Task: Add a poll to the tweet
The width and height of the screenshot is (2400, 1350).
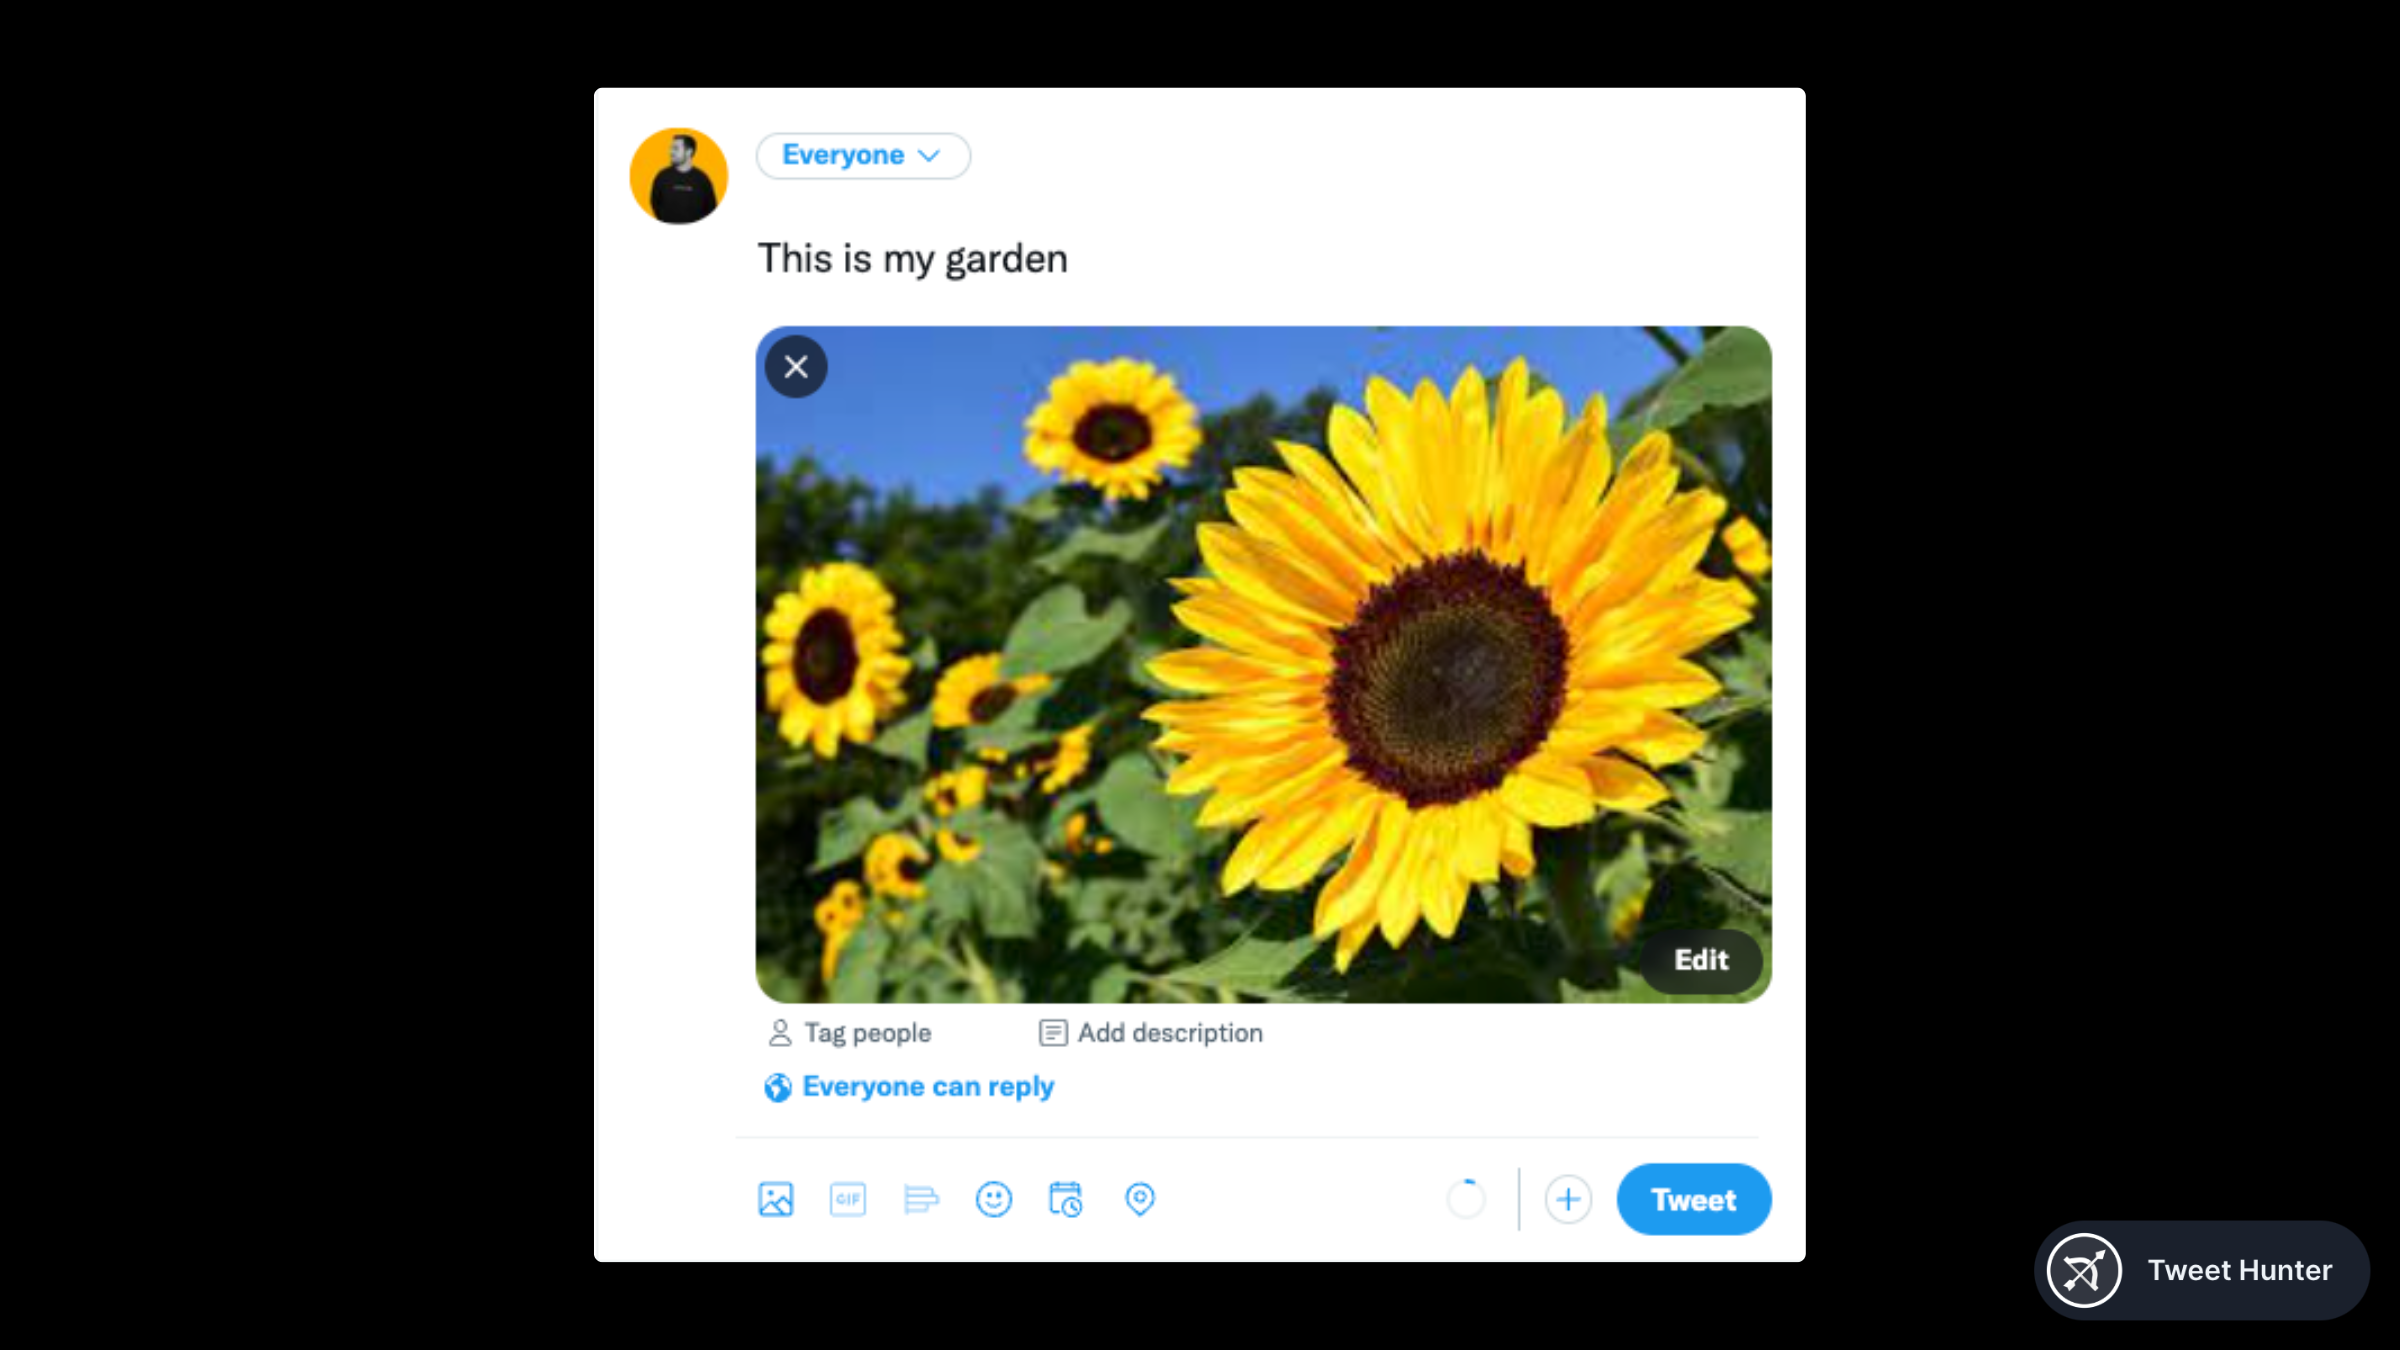Action: [x=920, y=1198]
